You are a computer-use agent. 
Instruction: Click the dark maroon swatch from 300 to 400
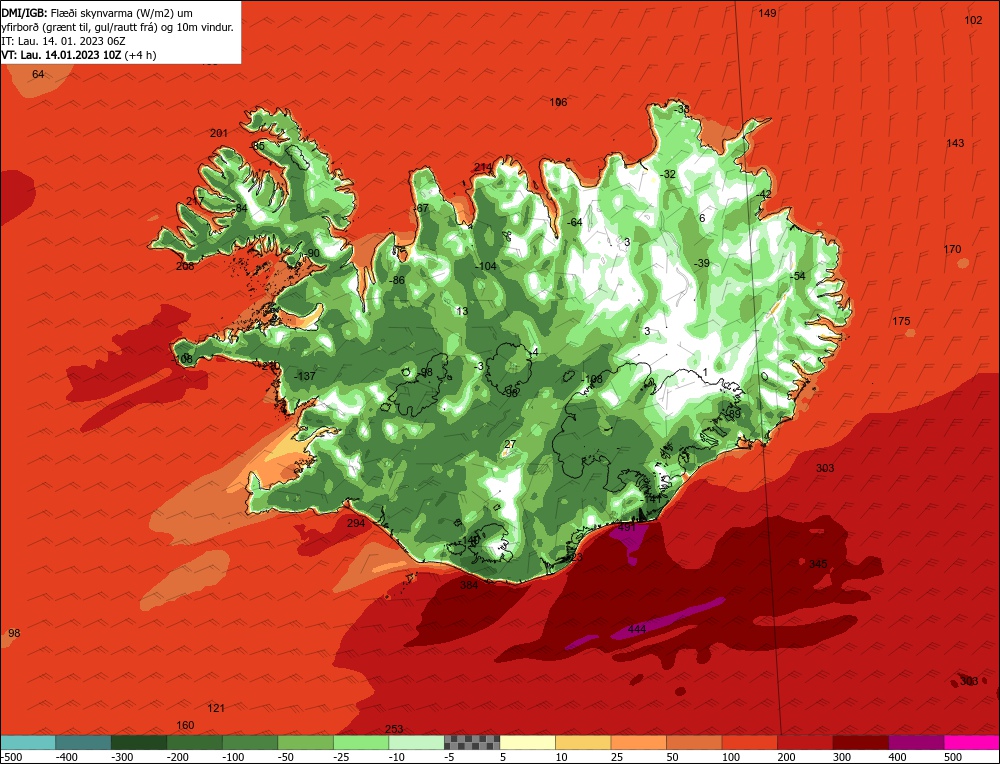(860, 742)
